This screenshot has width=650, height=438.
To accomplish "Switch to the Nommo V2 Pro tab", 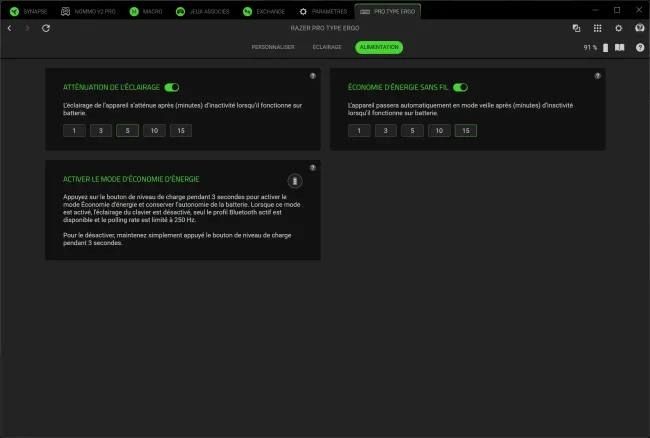I will pyautogui.click(x=88, y=12).
